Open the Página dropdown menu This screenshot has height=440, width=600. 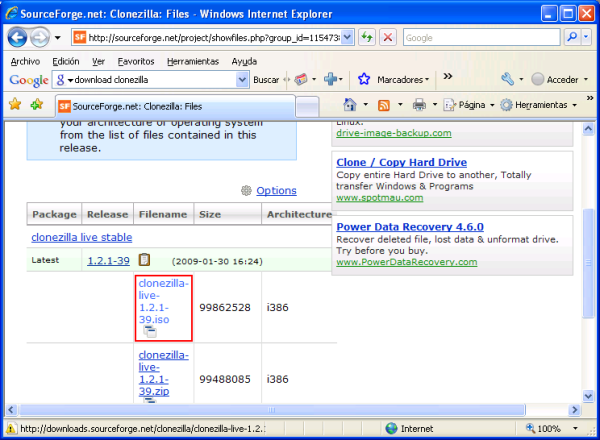tap(471, 105)
